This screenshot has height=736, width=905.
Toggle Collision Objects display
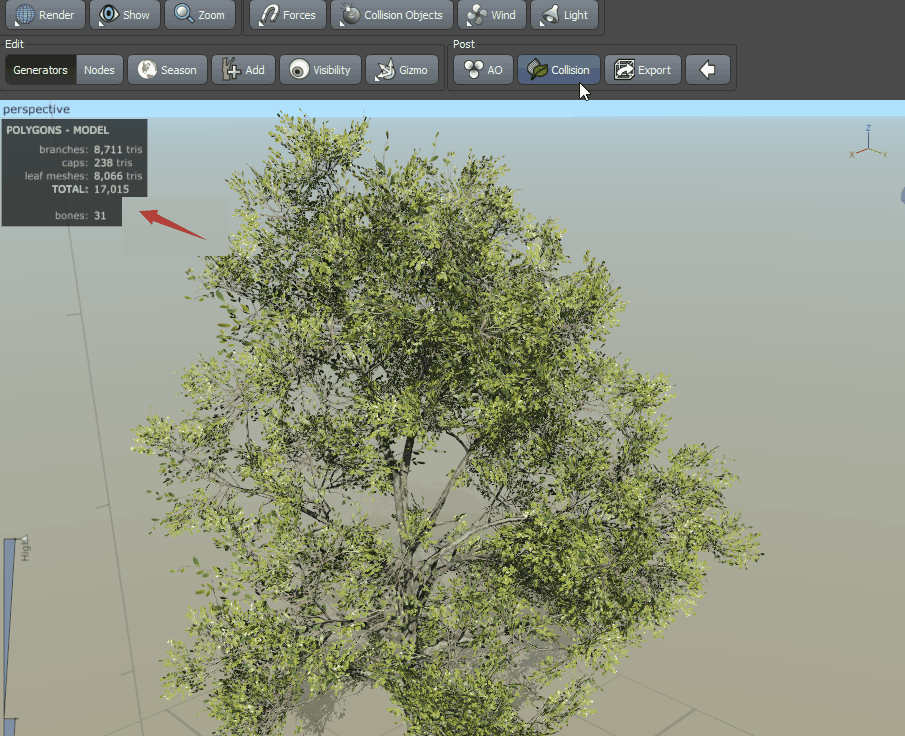[392, 14]
